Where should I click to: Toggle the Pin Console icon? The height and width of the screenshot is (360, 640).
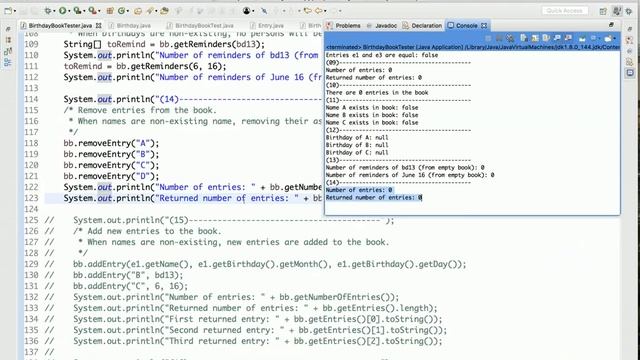(582, 38)
